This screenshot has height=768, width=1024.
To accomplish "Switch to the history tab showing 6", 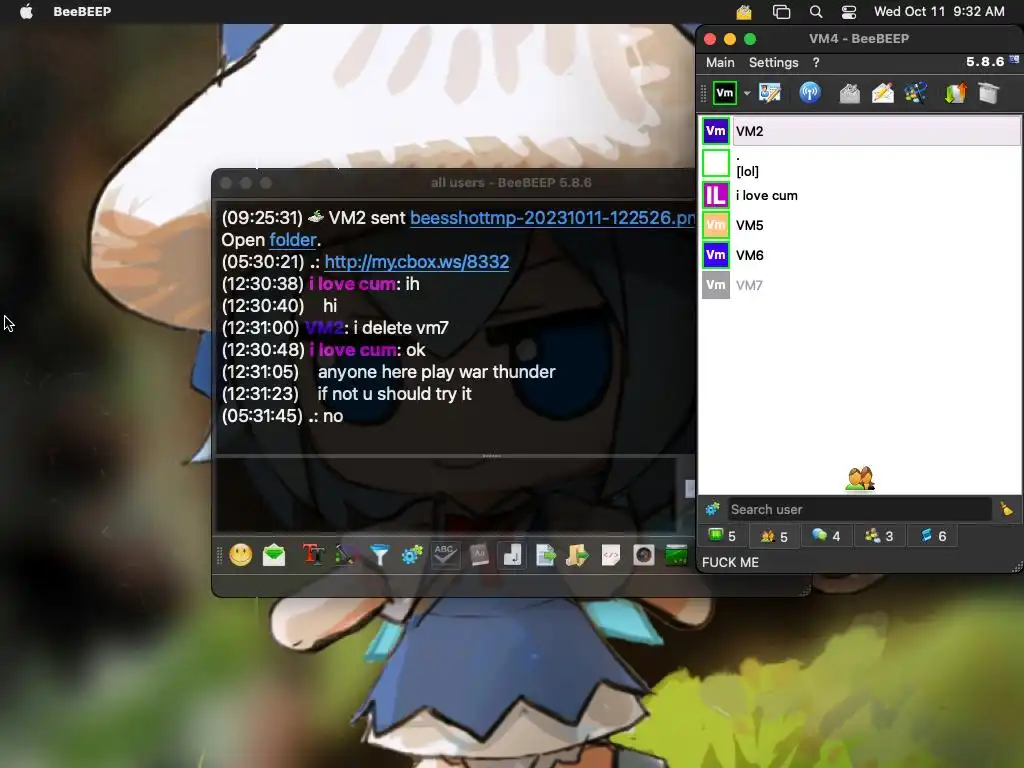I will point(933,536).
